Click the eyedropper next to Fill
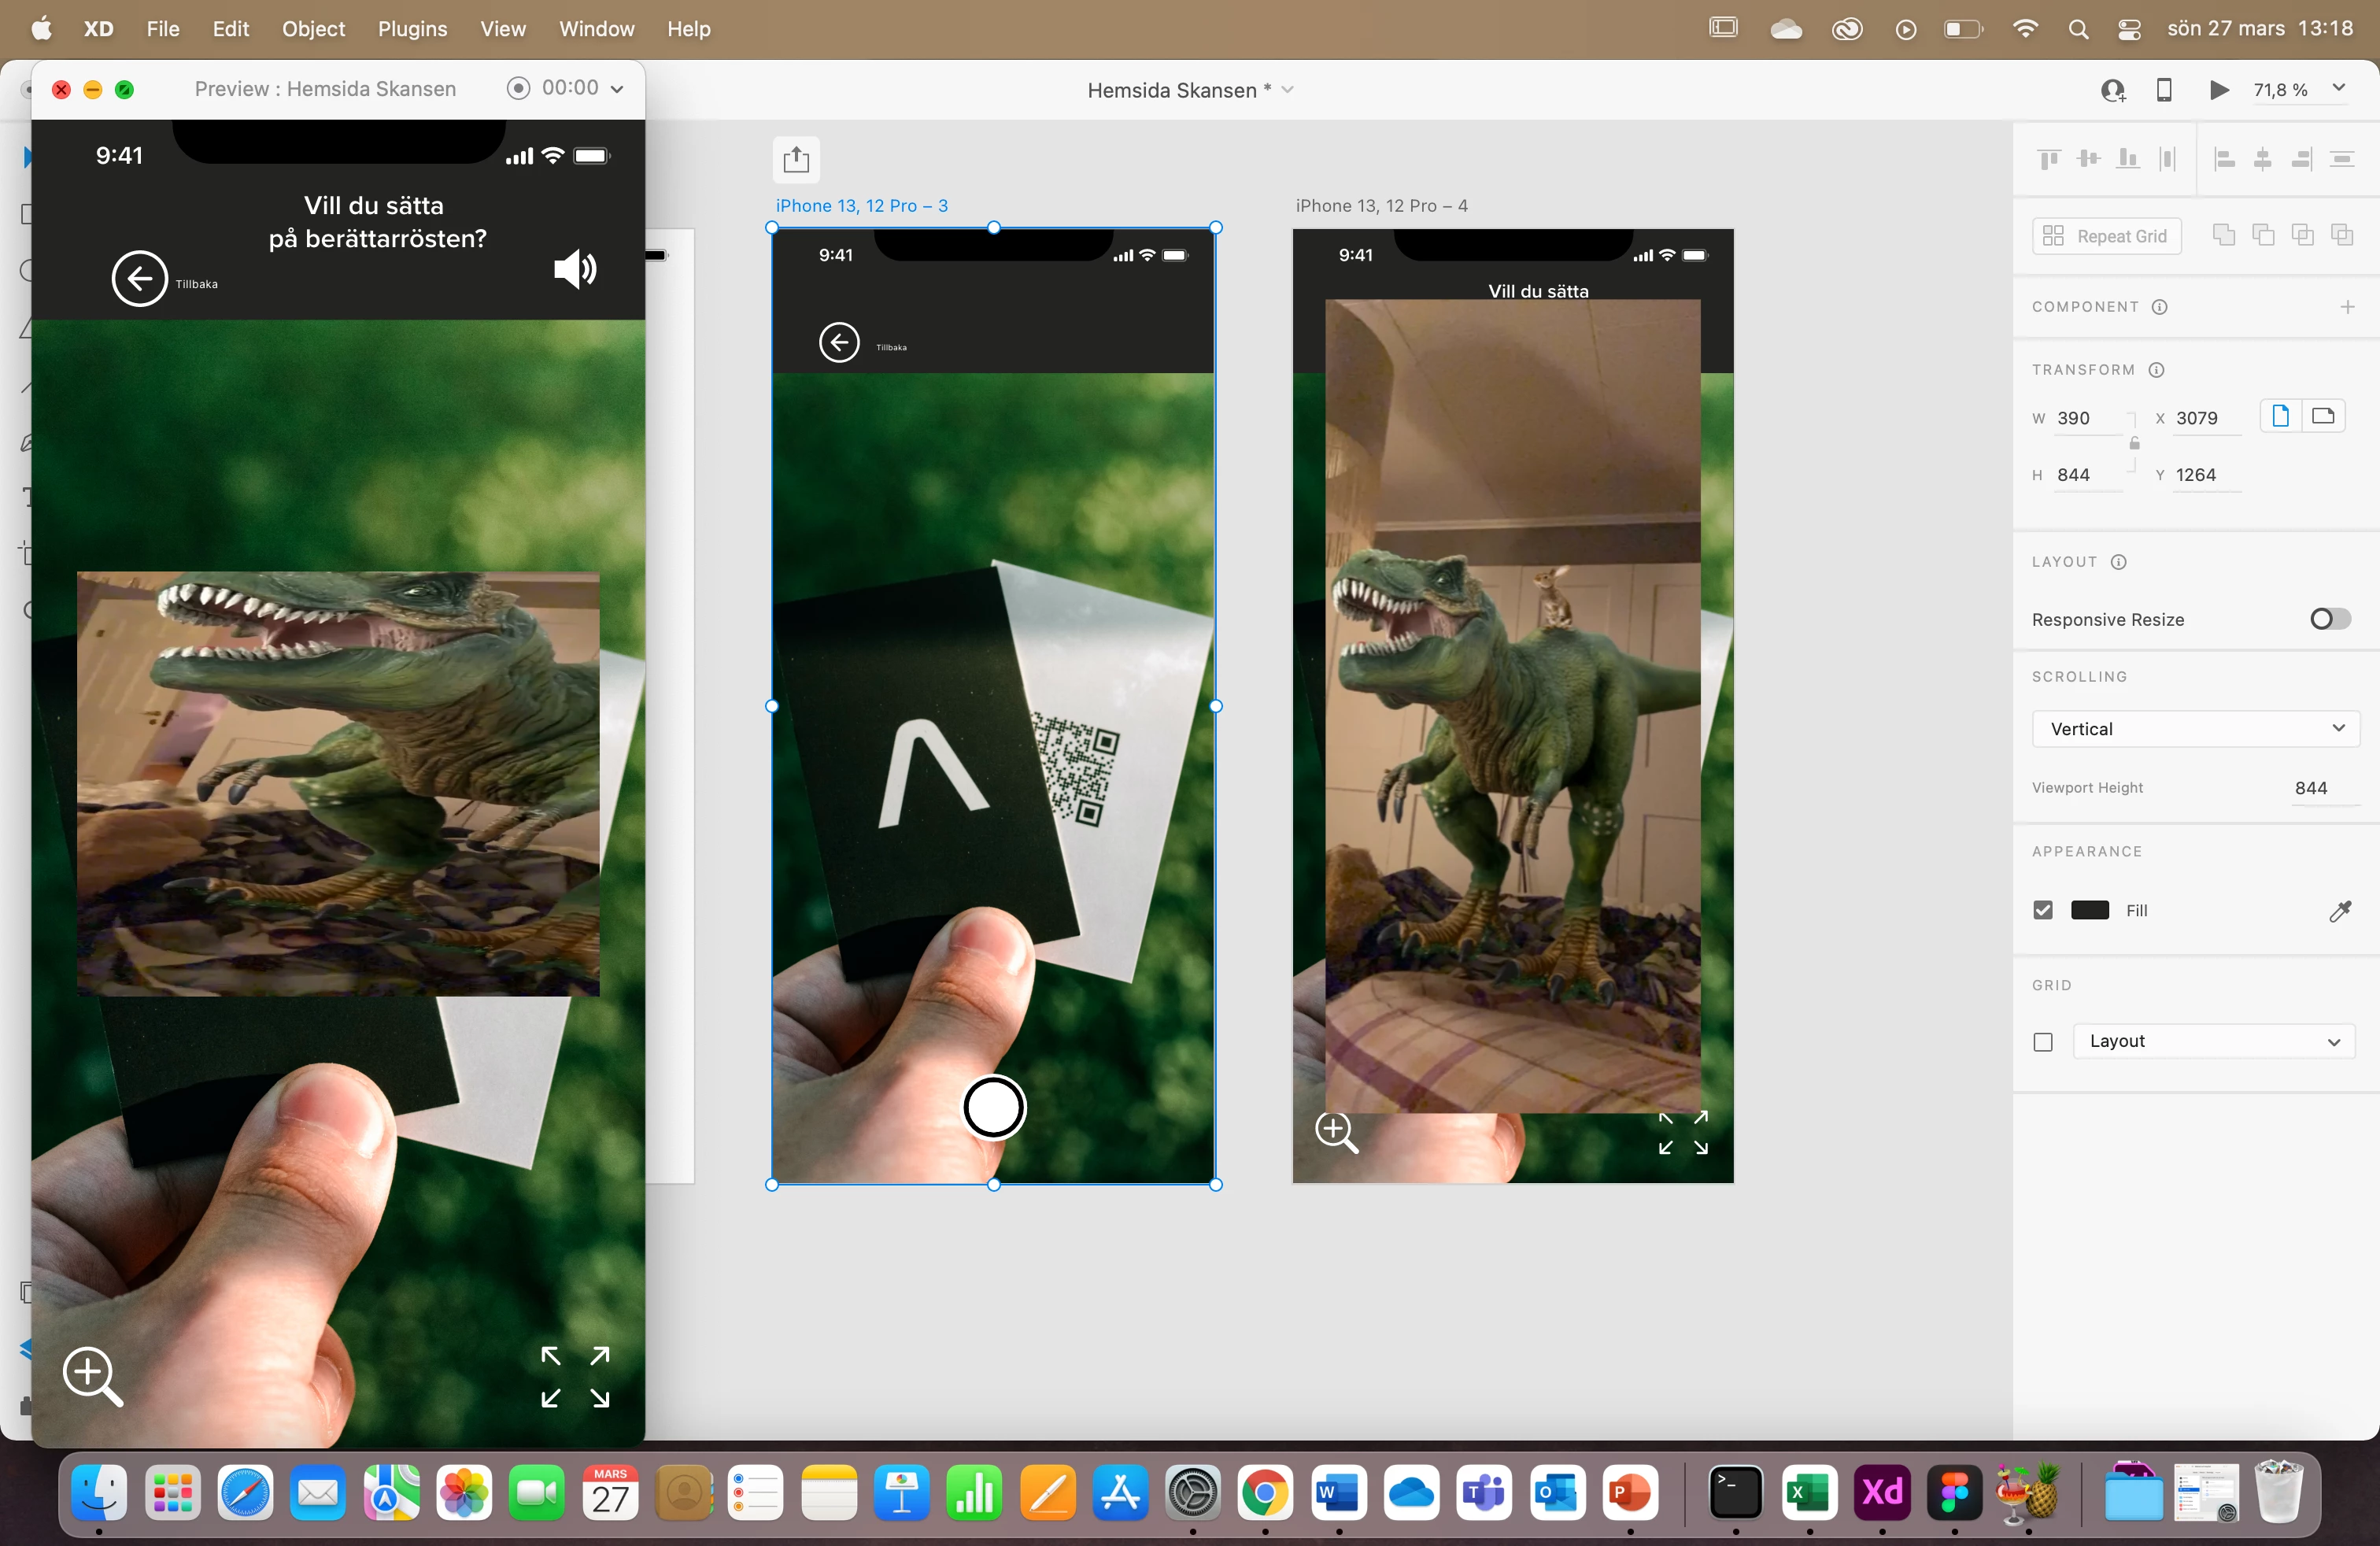Screen dimensions: 2380x1546 (x=2339, y=911)
